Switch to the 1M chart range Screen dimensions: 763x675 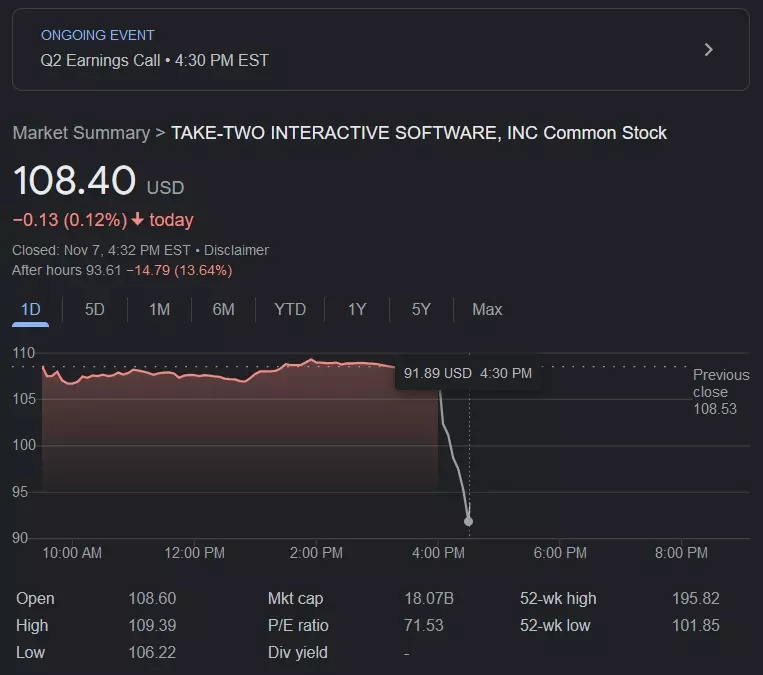(159, 310)
